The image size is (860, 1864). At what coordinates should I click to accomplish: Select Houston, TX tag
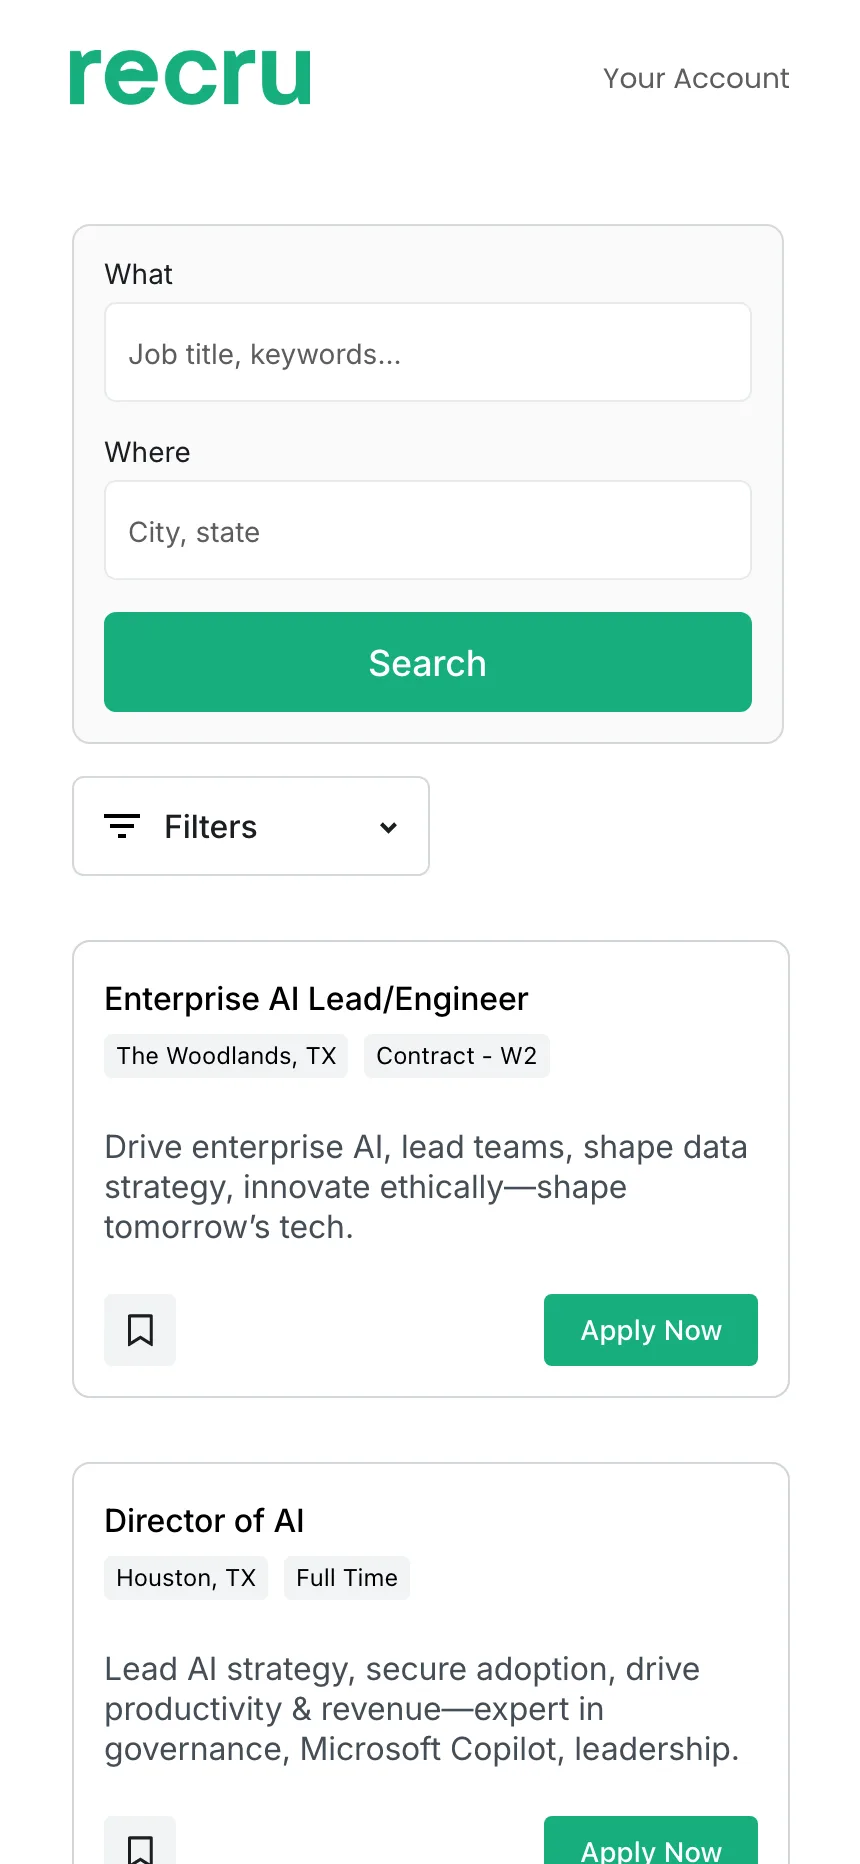186,1578
